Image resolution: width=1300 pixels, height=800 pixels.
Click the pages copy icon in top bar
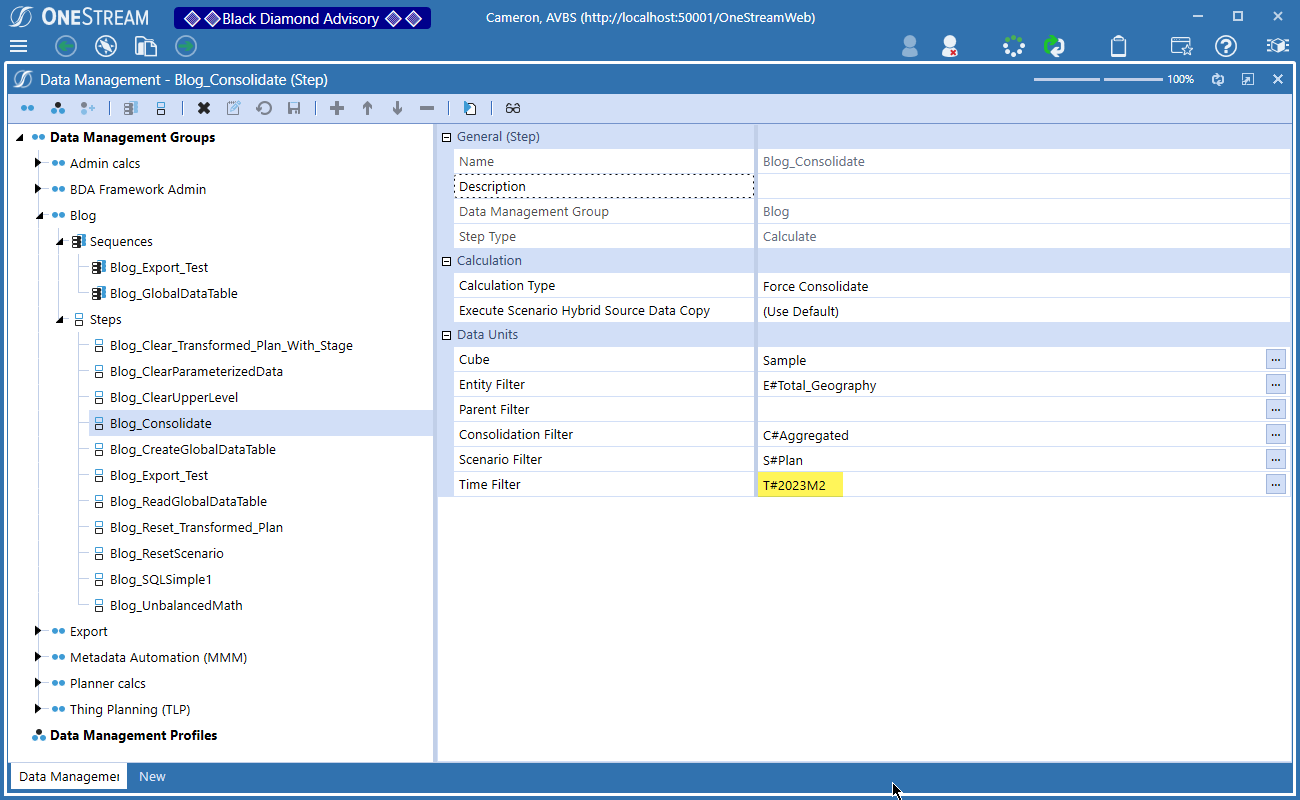click(x=146, y=46)
